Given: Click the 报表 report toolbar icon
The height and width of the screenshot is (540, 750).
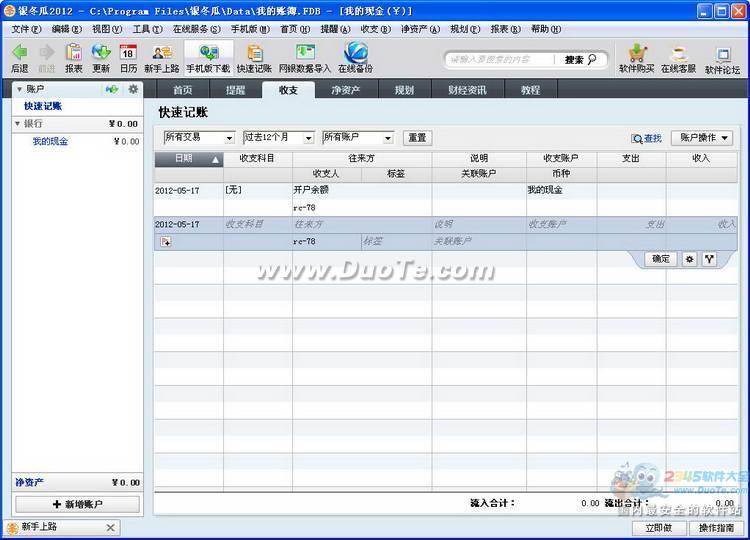Looking at the screenshot, I should point(74,57).
